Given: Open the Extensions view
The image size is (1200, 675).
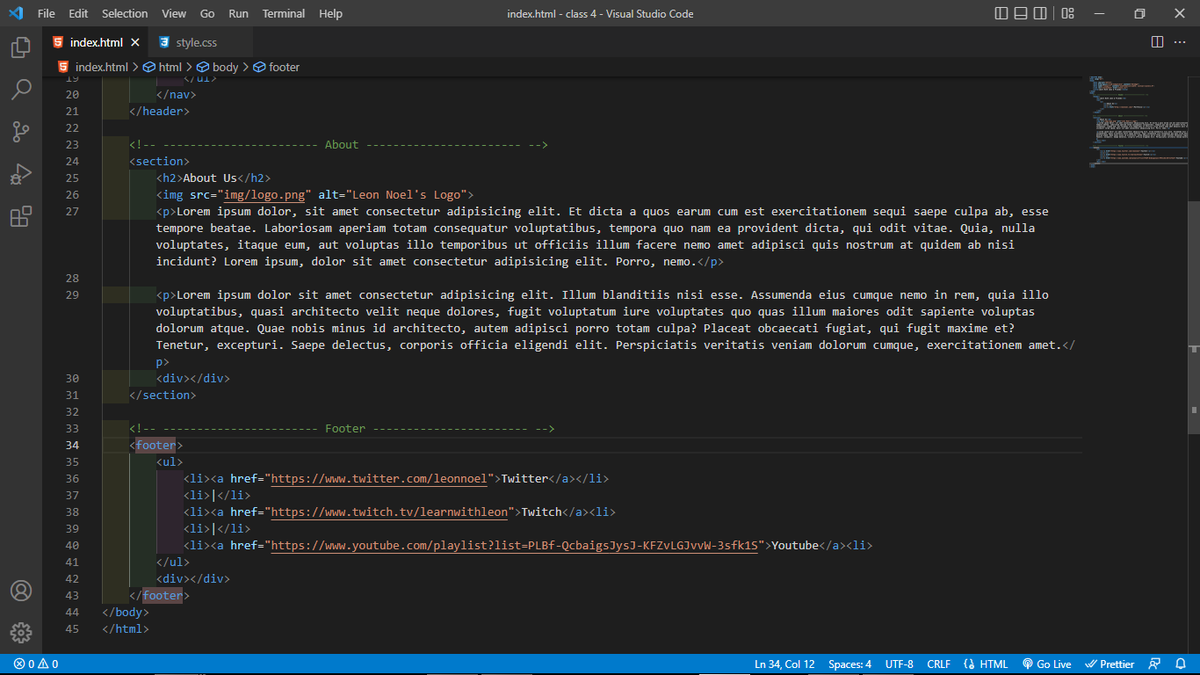Looking at the screenshot, I should [x=21, y=217].
